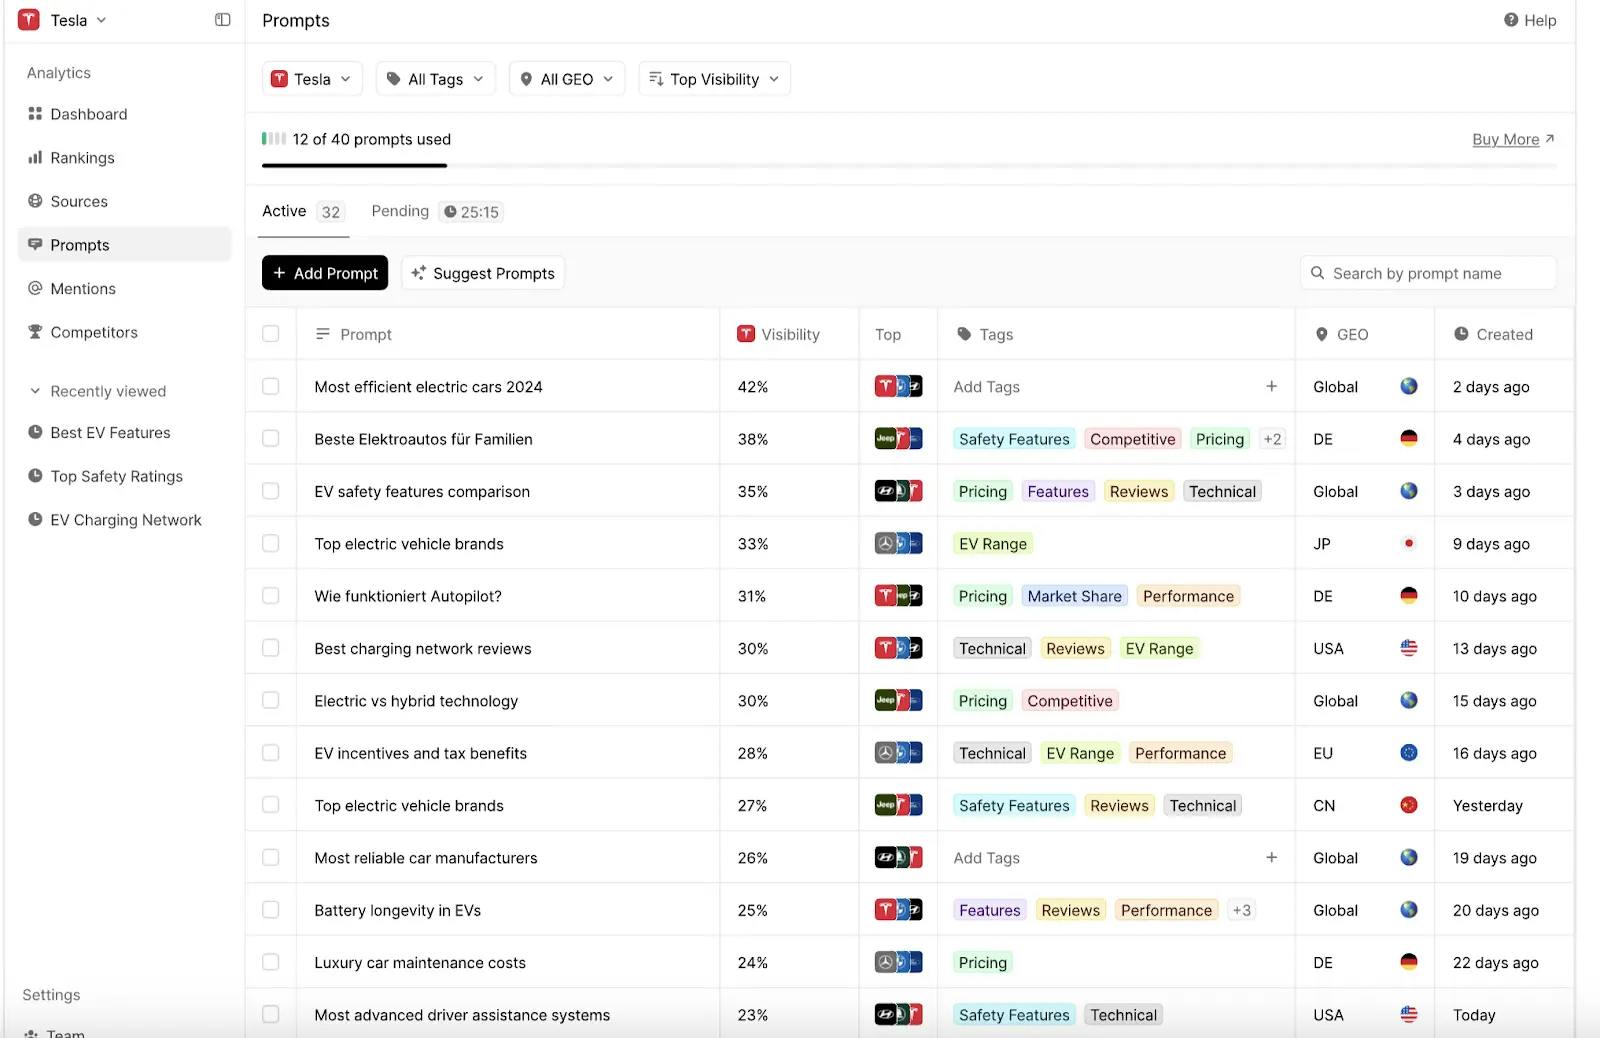1600x1038 pixels.
Task: Expand the All GEO filter
Action: (566, 78)
